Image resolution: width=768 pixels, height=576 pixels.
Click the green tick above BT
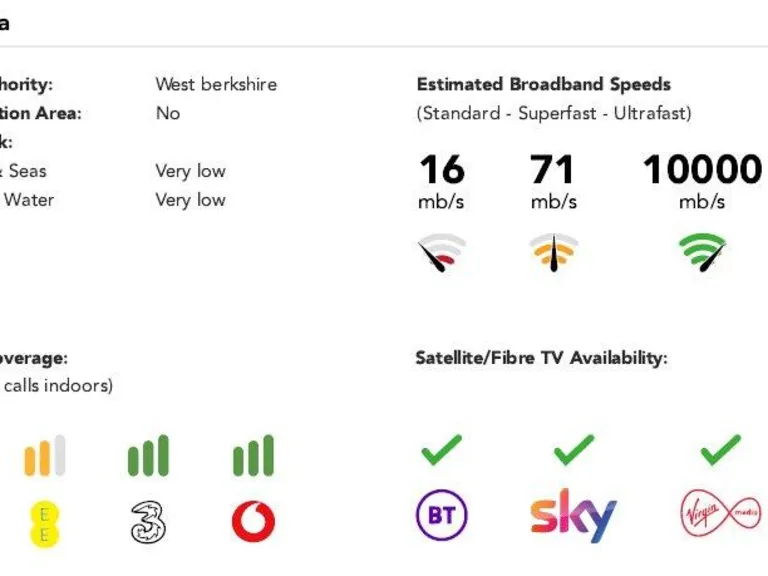click(441, 450)
